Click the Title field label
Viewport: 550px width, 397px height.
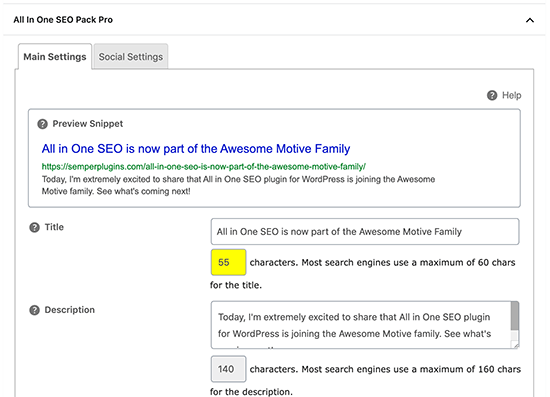coord(54,227)
